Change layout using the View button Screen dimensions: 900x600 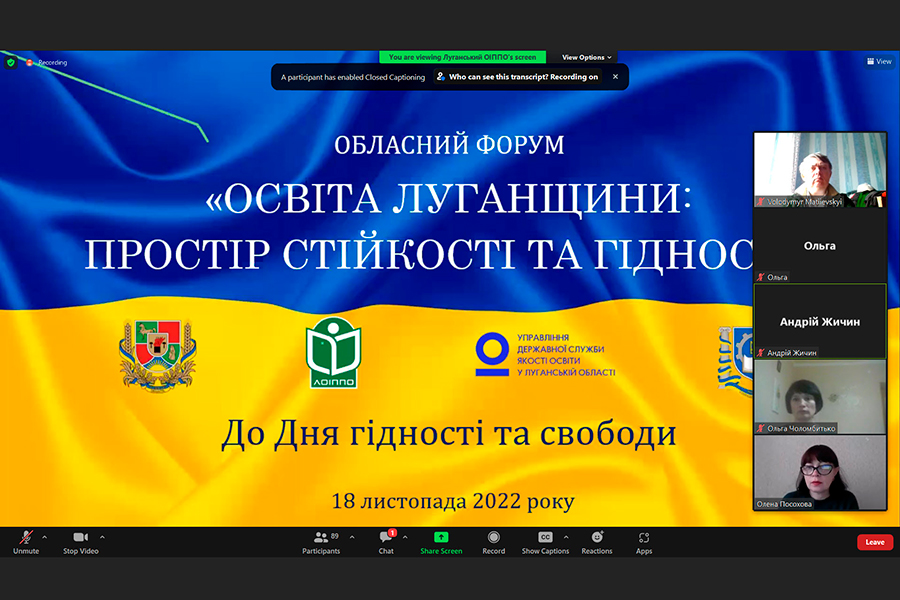[879, 61]
